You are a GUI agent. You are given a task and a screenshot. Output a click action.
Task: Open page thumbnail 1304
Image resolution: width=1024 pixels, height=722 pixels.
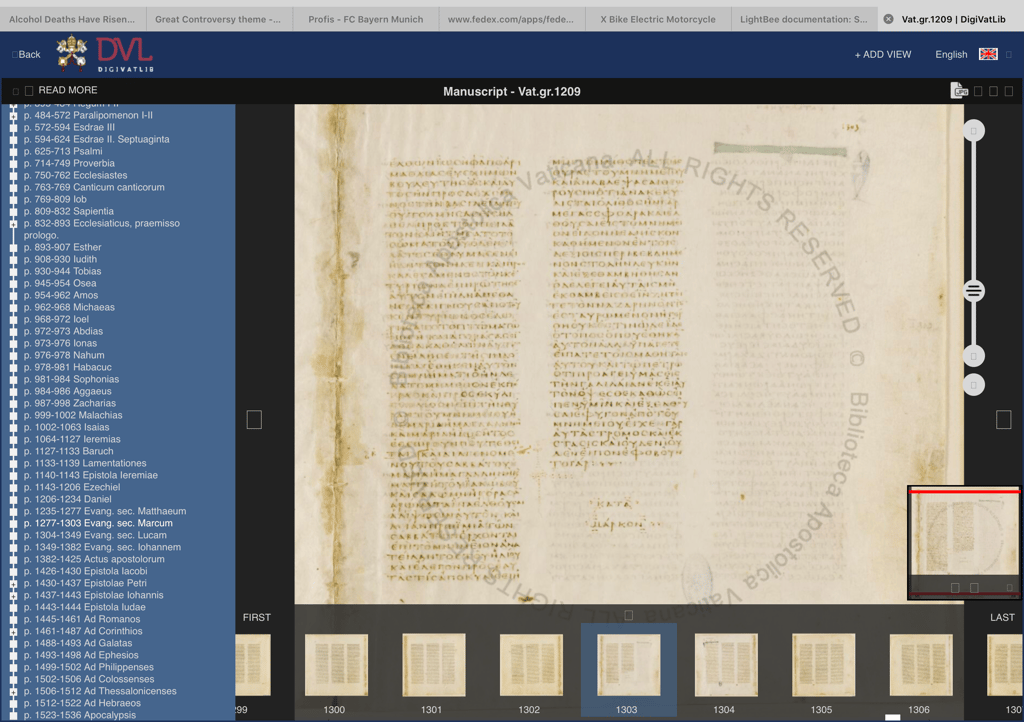coord(726,666)
